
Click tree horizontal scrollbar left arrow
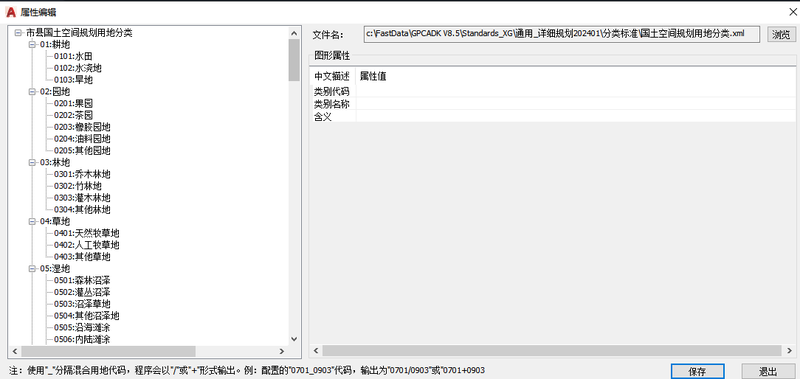pyautogui.click(x=14, y=351)
